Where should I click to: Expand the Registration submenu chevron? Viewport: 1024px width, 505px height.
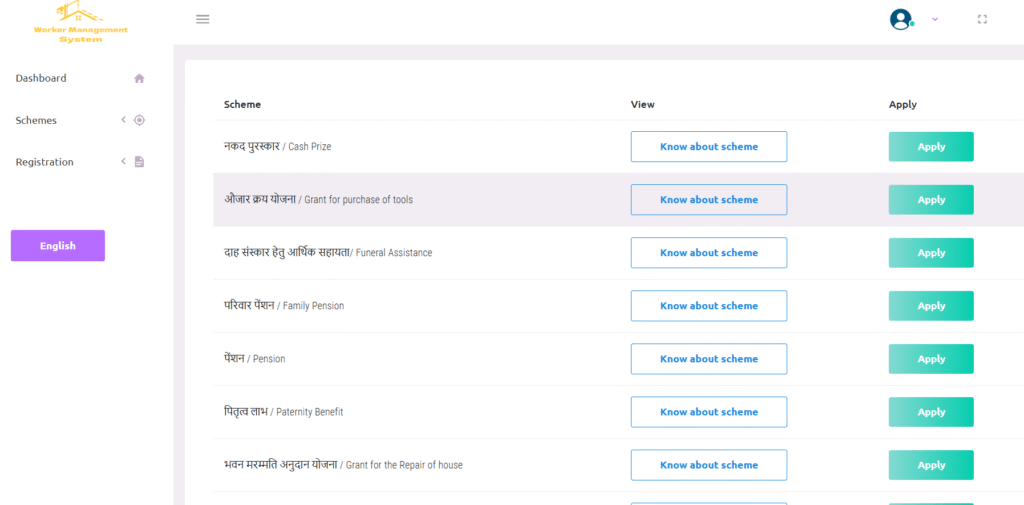(123, 162)
